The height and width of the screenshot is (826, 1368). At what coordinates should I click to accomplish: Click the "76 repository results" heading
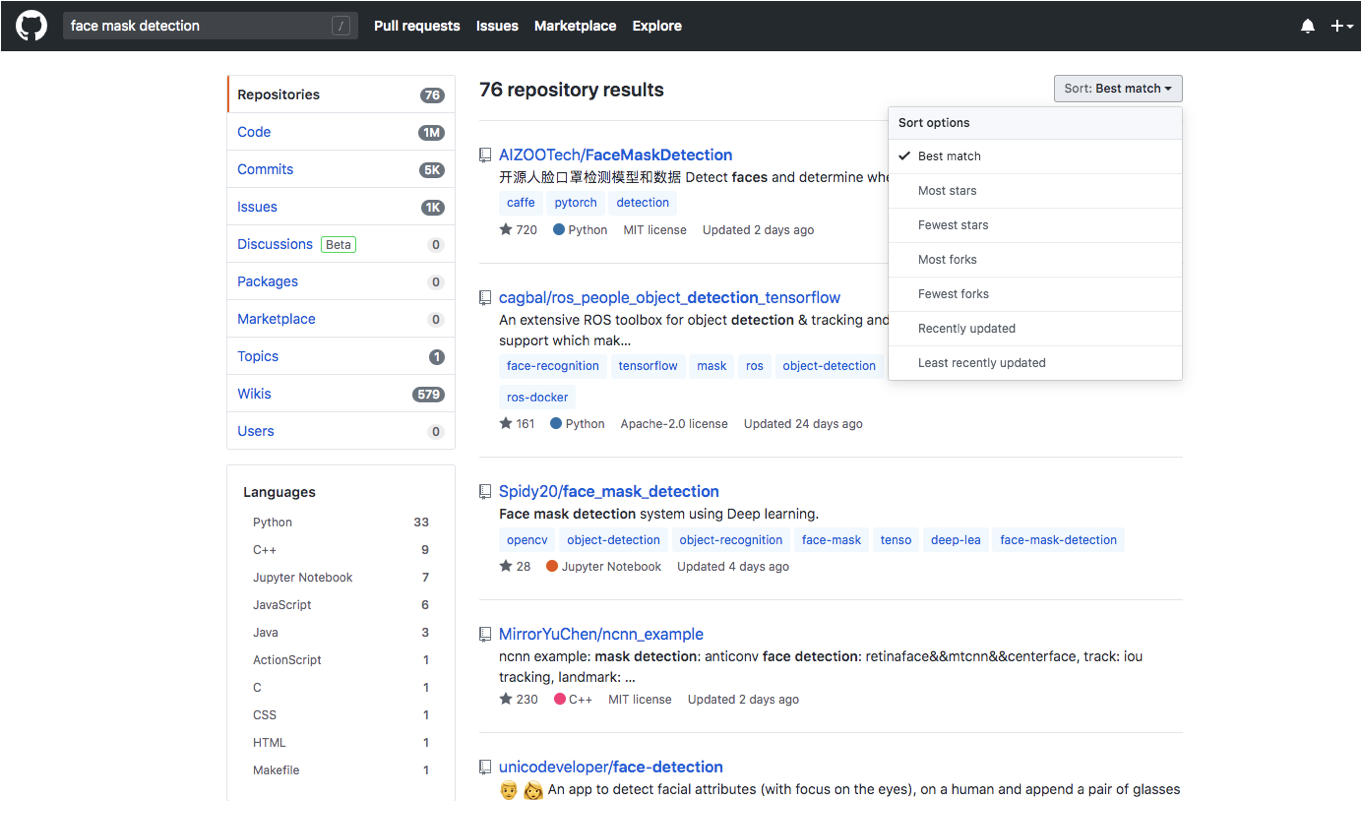pyautogui.click(x=571, y=90)
